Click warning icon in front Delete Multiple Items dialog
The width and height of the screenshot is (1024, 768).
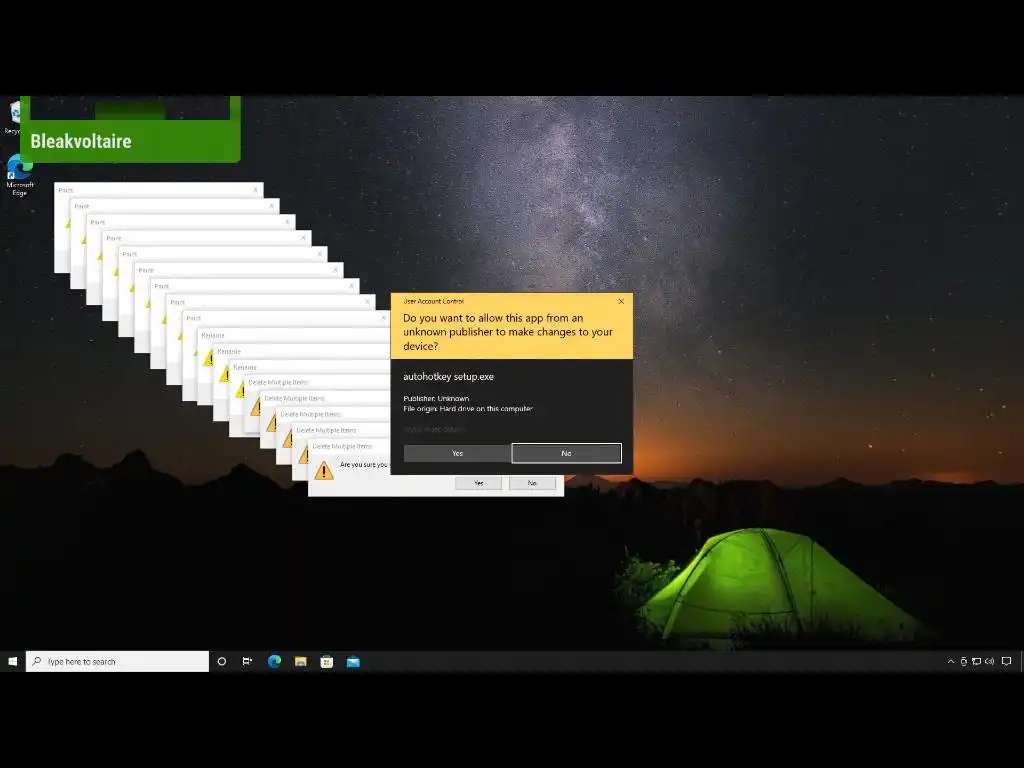click(323, 470)
